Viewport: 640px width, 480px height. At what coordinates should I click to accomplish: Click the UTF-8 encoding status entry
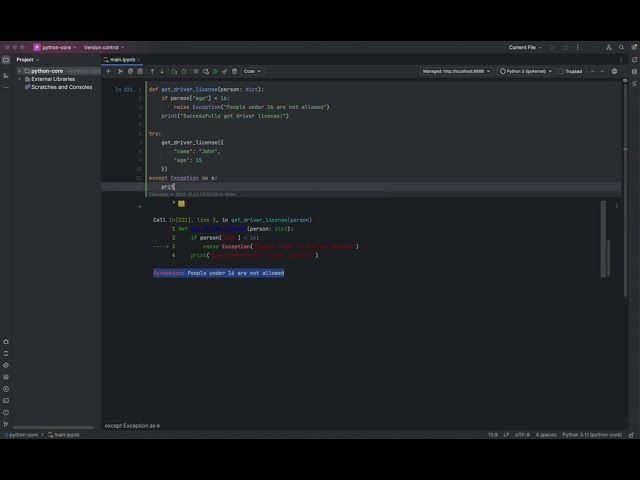[x=522, y=435]
